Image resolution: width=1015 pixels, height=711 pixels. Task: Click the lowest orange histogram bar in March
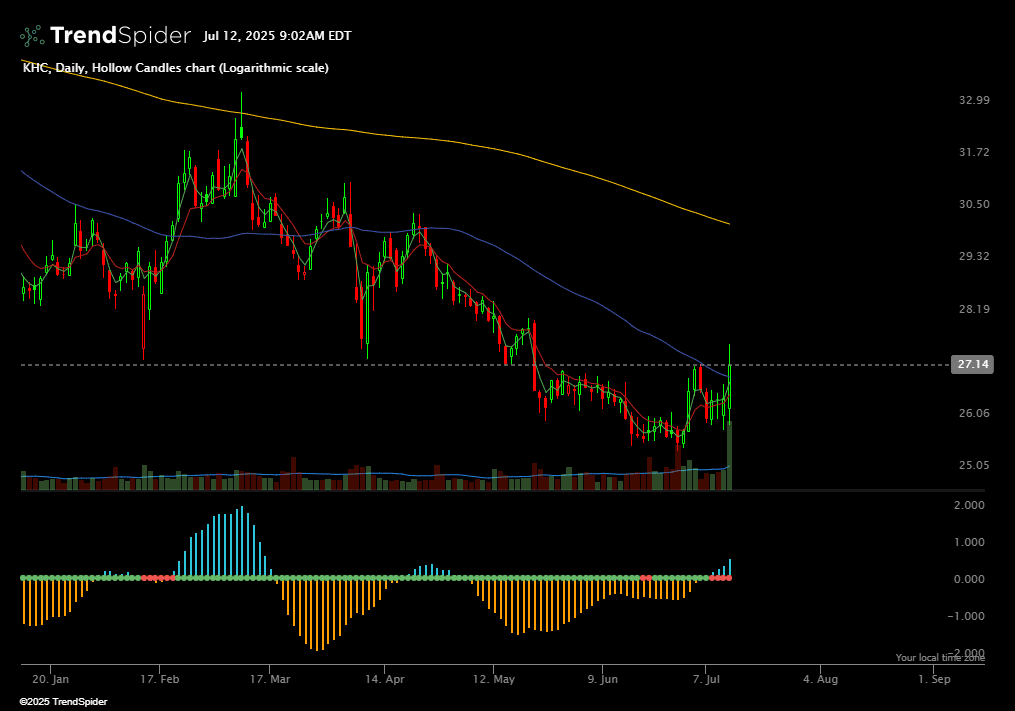tap(319, 648)
